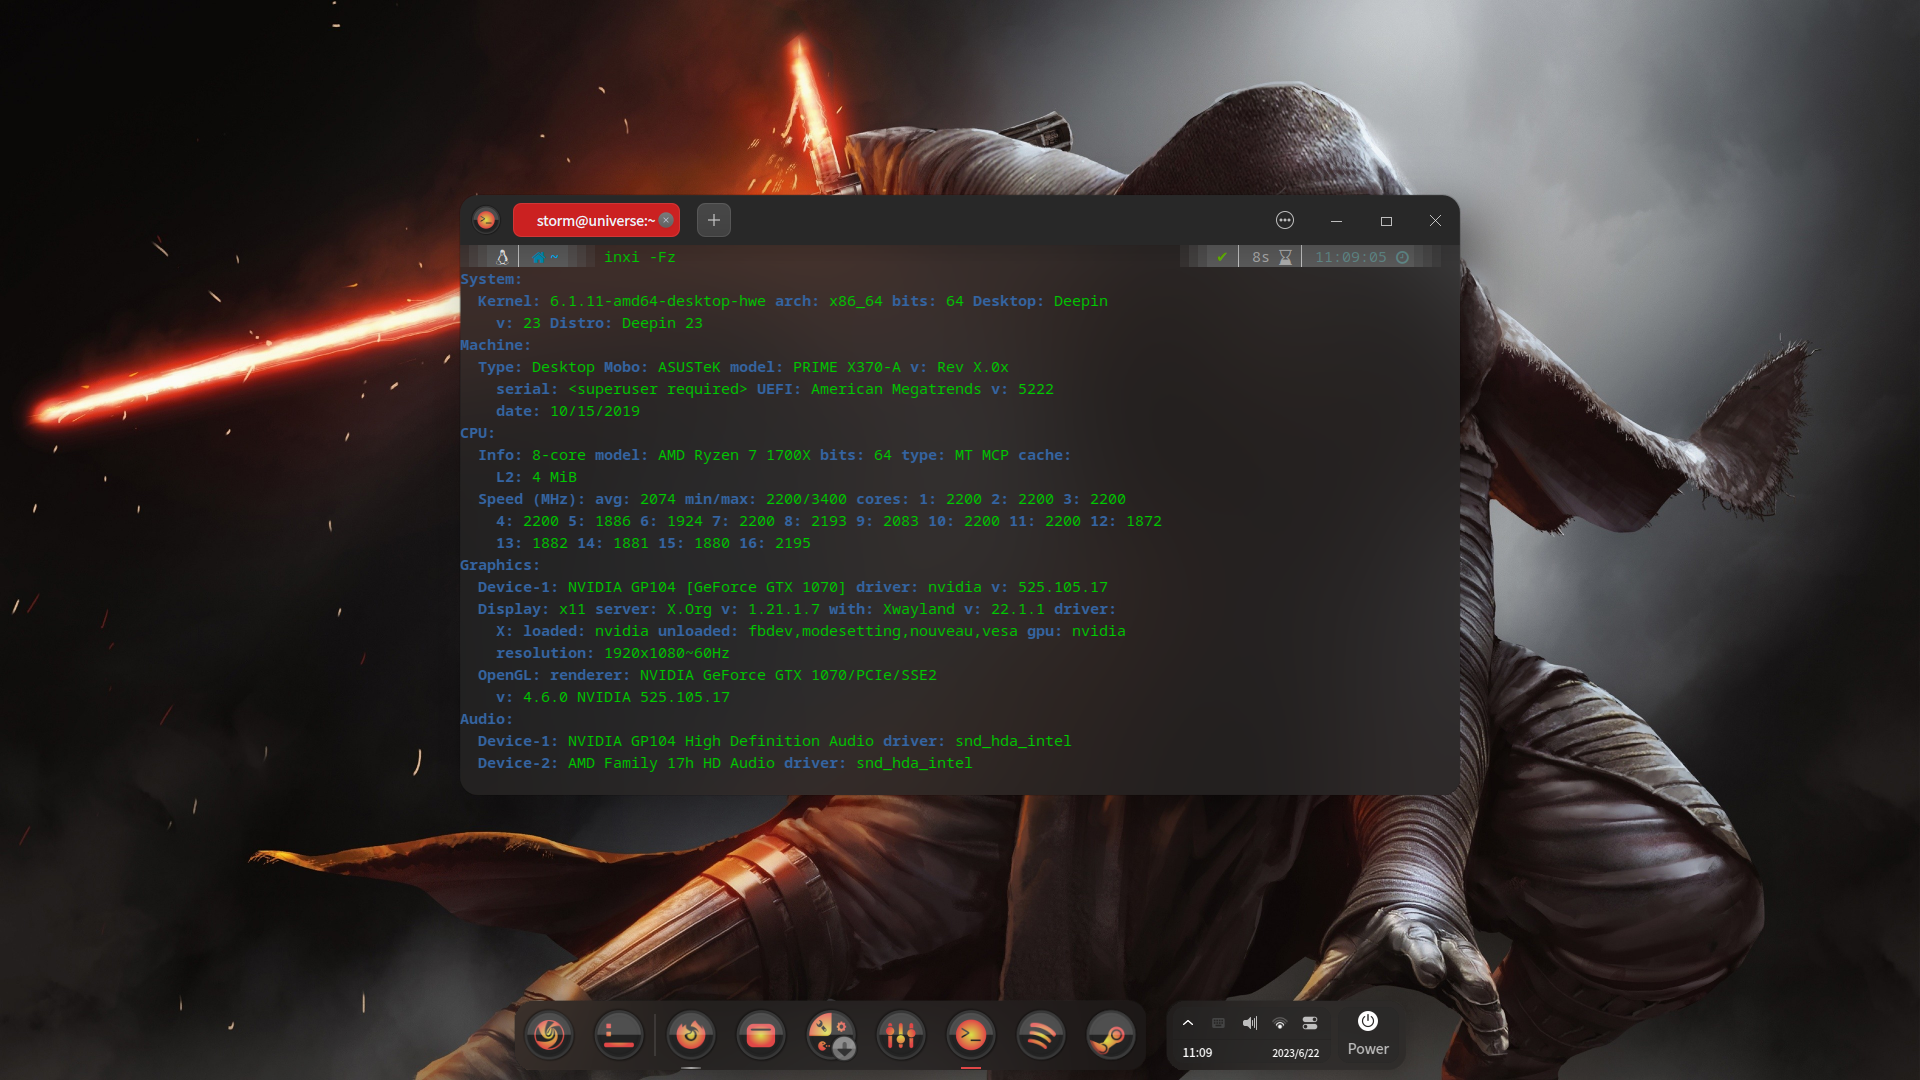The image size is (1920, 1080).
Task: Open the Deepin launcher in the dock
Action: point(549,1035)
